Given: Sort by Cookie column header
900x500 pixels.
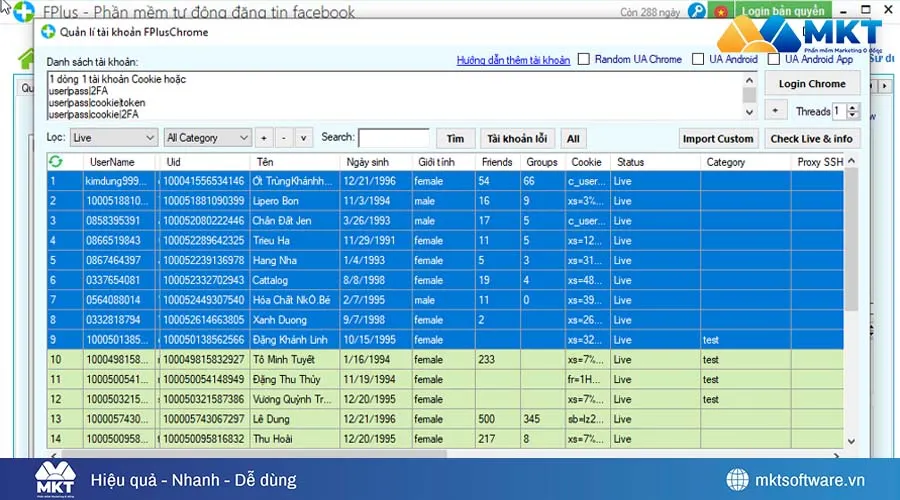Looking at the screenshot, I should point(586,162).
